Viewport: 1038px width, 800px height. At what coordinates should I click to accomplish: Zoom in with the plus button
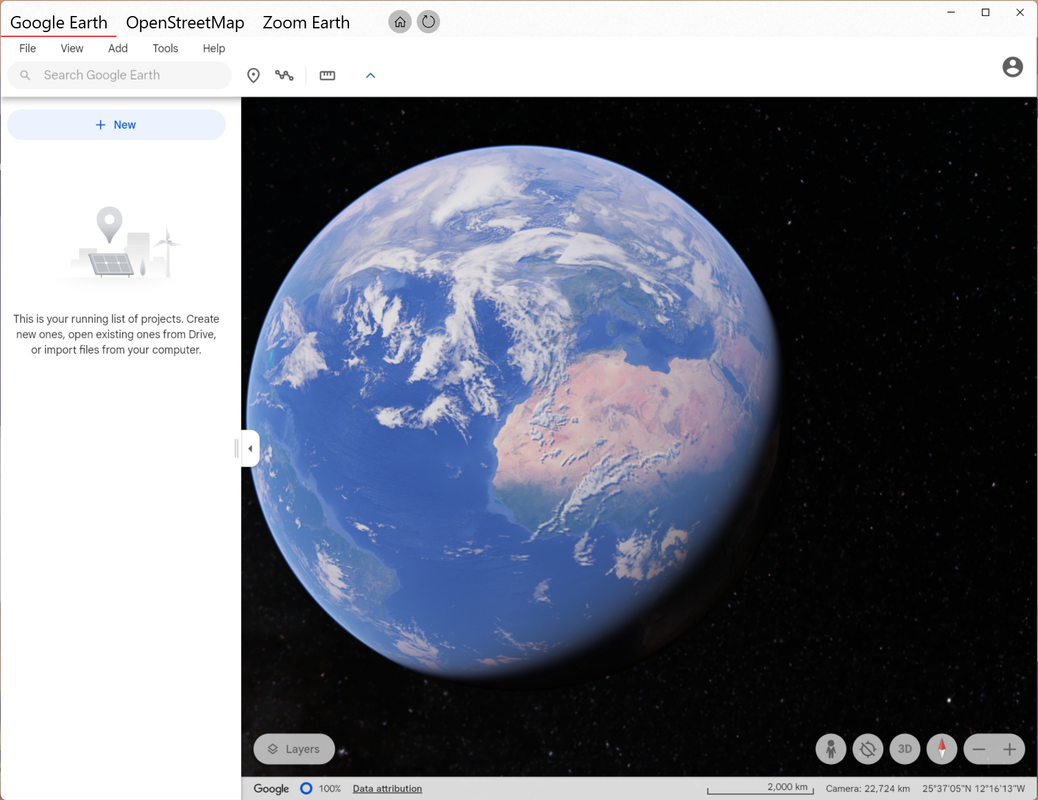click(1010, 749)
